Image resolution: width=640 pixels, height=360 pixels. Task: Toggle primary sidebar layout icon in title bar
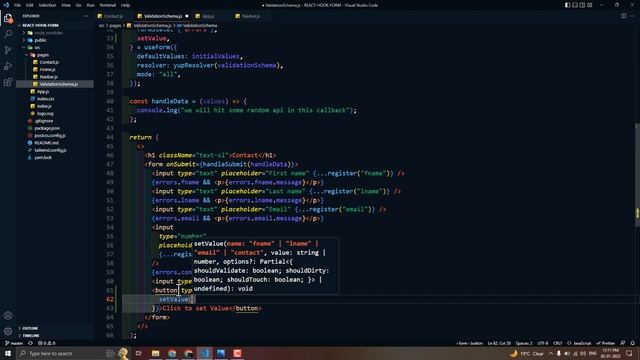point(567,5)
